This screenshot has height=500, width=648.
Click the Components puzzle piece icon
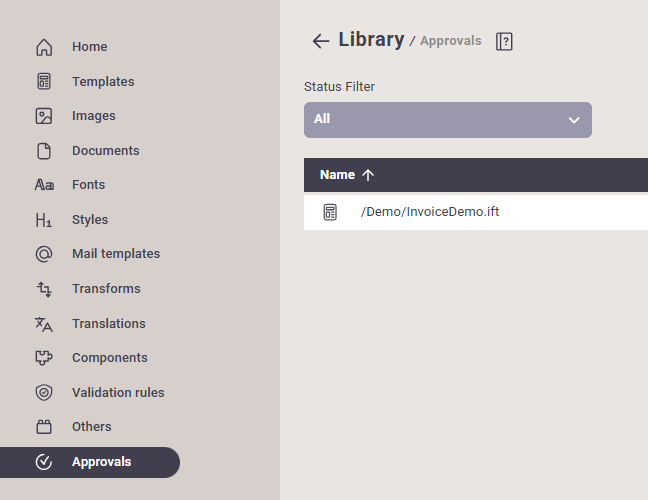pyautogui.click(x=43, y=358)
